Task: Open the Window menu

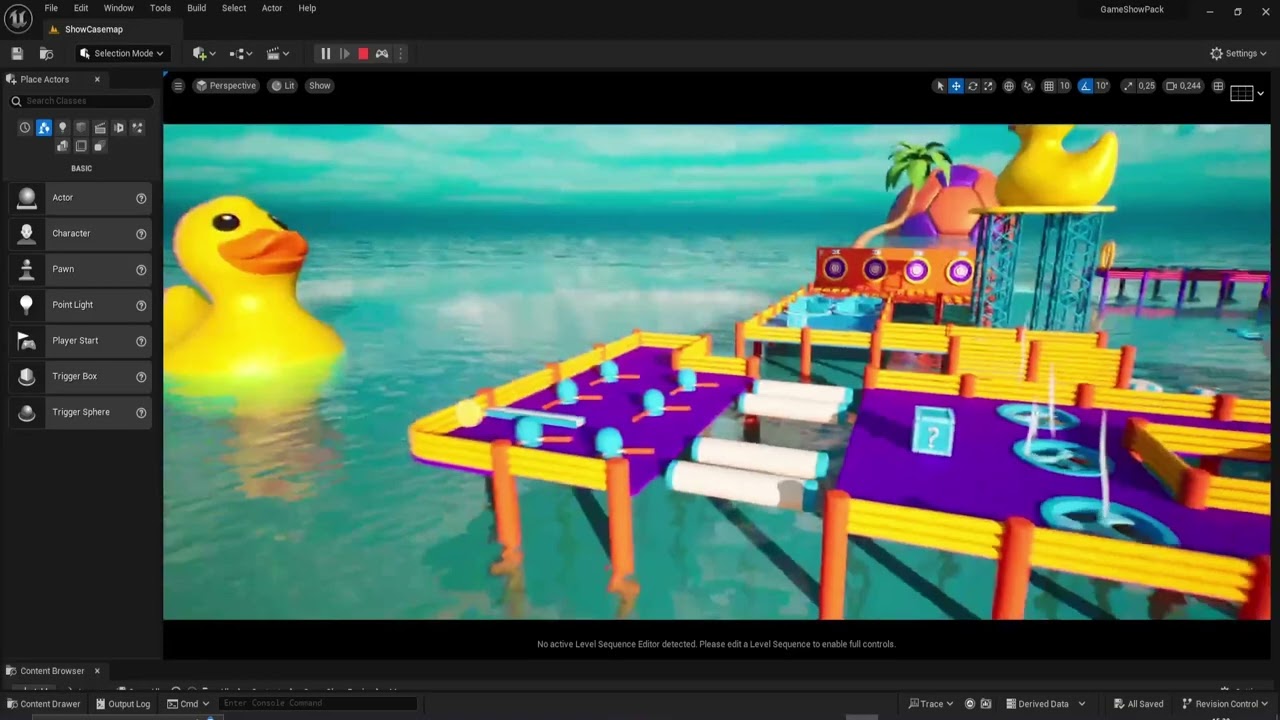Action: (119, 8)
